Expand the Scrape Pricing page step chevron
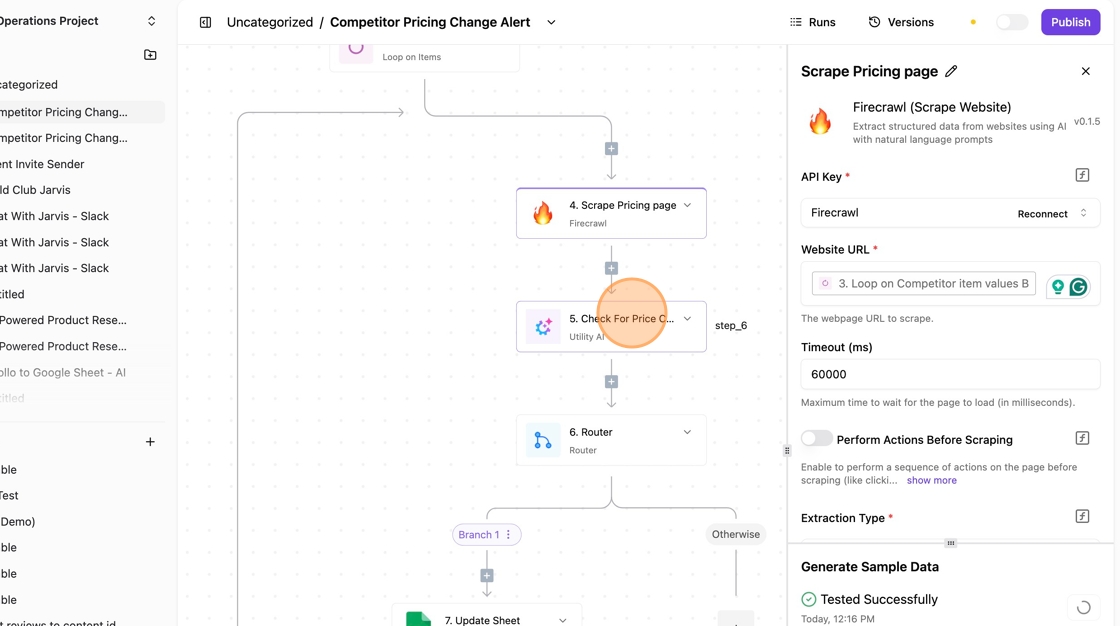This screenshot has height=626, width=1120. click(x=687, y=205)
